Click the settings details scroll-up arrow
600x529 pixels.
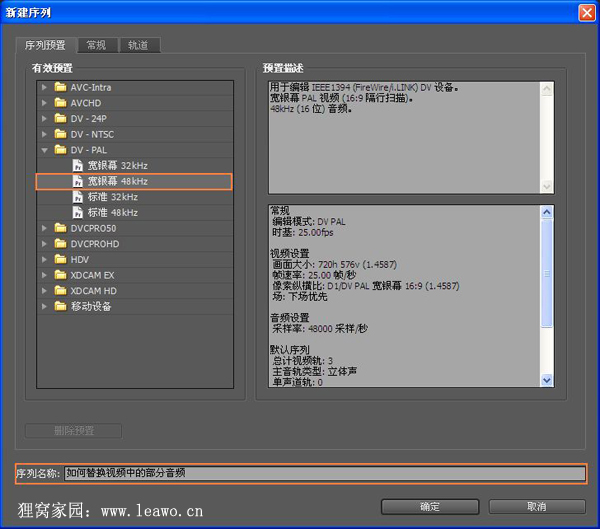(547, 212)
